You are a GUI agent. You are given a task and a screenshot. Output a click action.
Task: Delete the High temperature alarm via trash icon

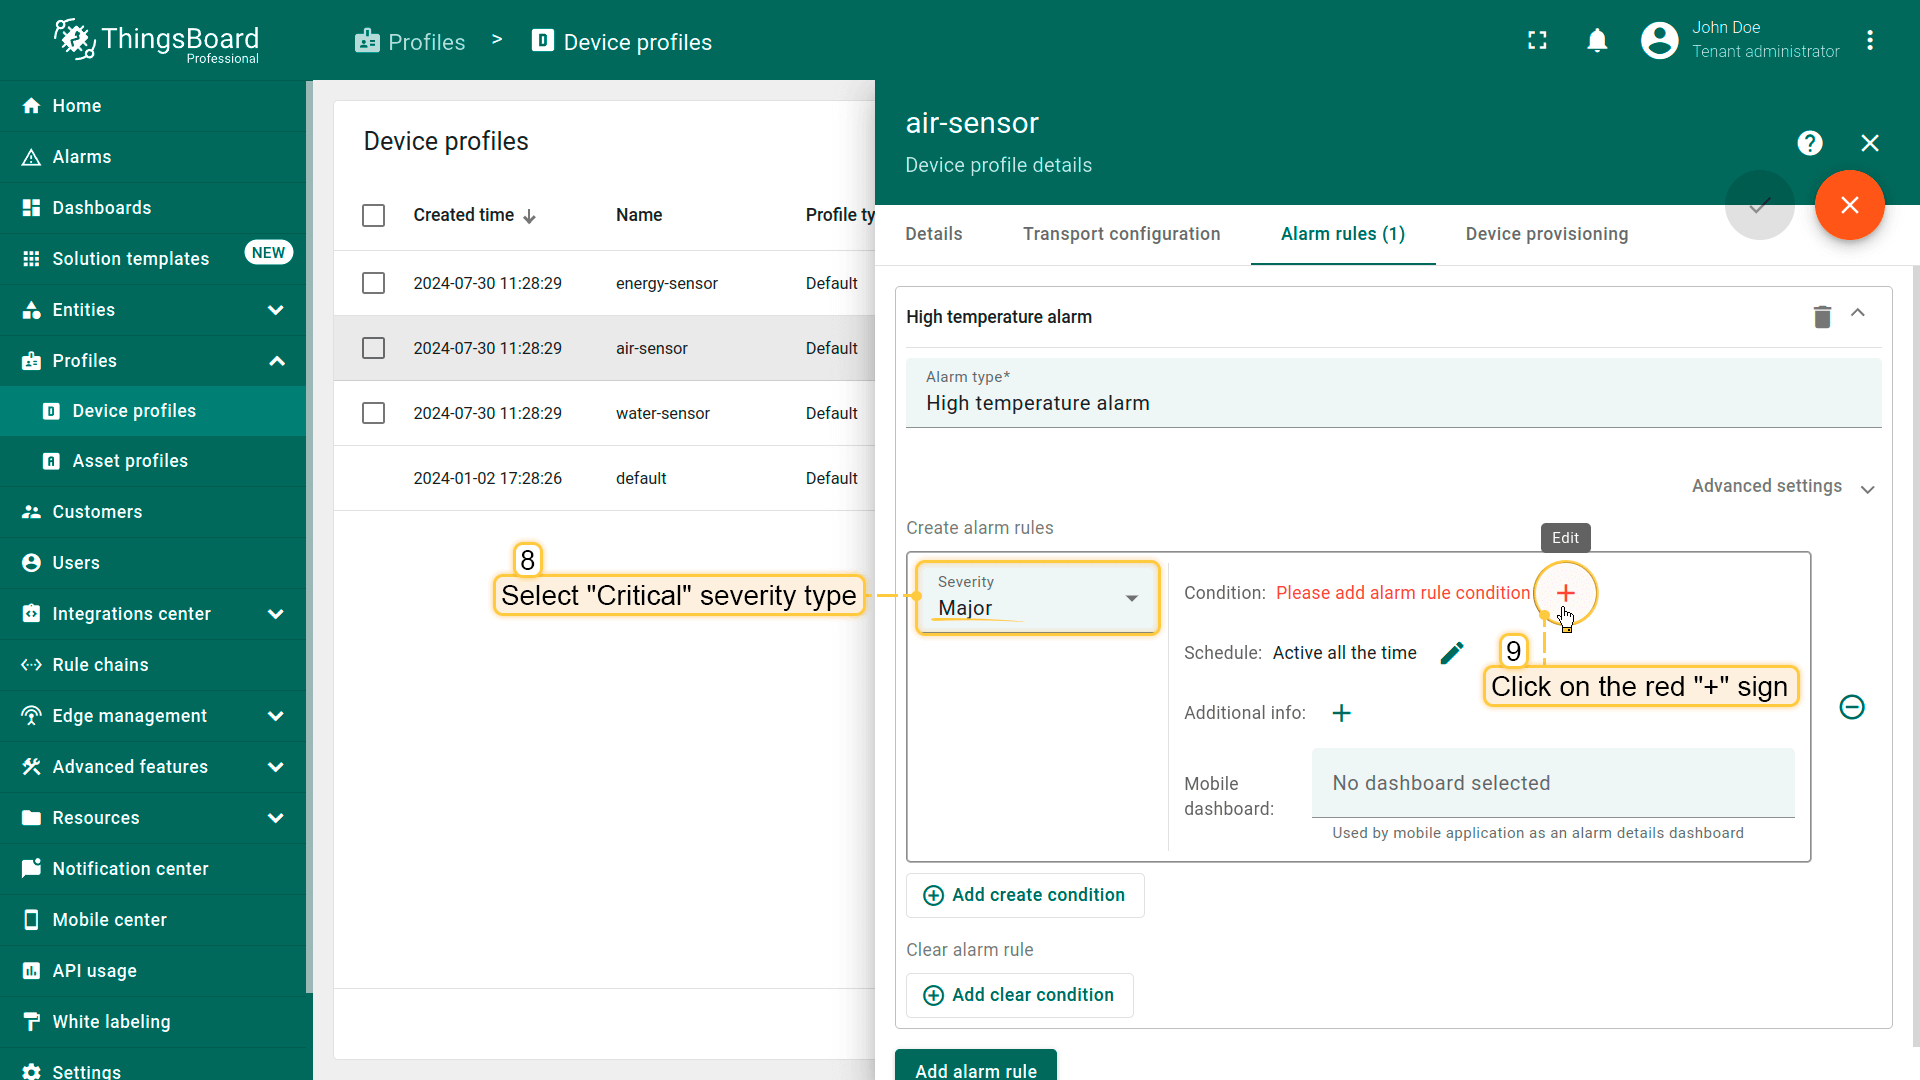[1822, 317]
